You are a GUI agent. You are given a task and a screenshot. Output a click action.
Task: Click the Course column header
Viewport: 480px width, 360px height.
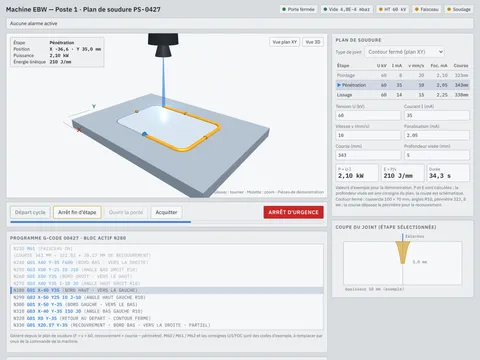pyautogui.click(x=461, y=66)
